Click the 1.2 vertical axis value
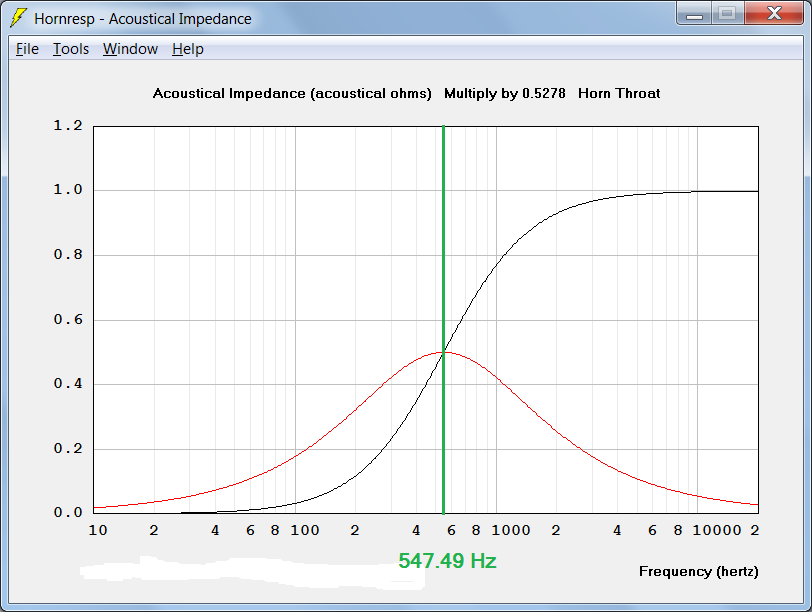This screenshot has height=612, width=812. [x=68, y=125]
